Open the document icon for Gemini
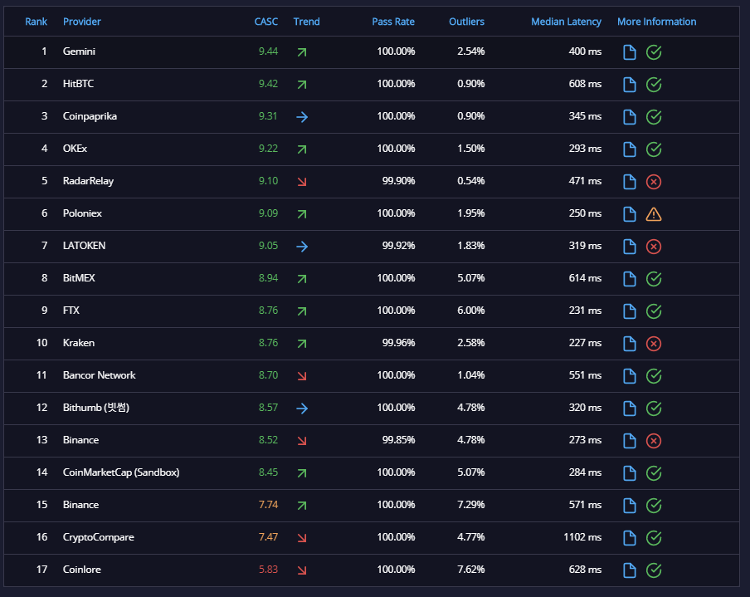This screenshot has height=597, width=750. (x=629, y=52)
